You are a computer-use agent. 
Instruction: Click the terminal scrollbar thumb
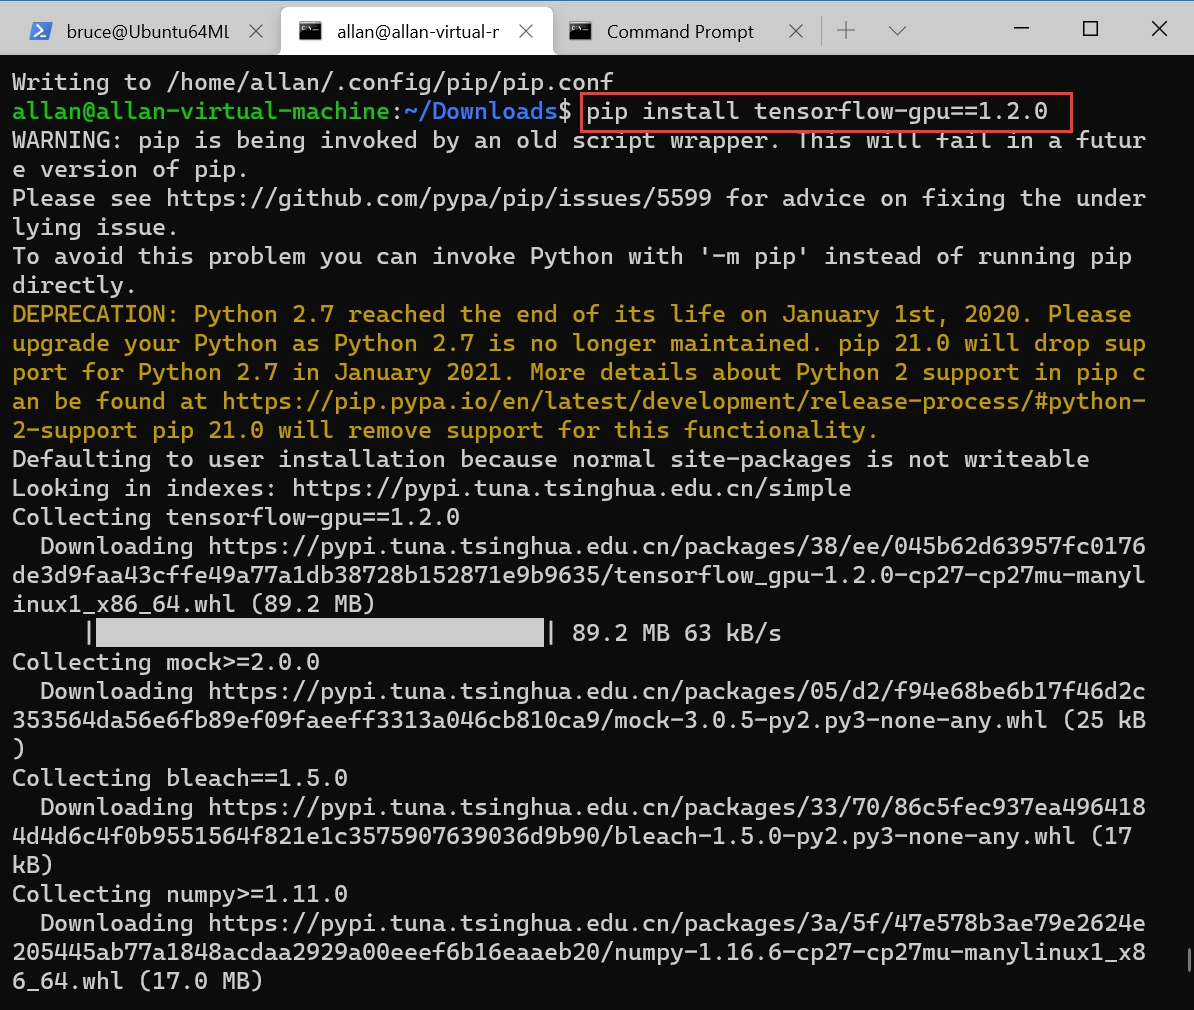pyautogui.click(x=1189, y=960)
